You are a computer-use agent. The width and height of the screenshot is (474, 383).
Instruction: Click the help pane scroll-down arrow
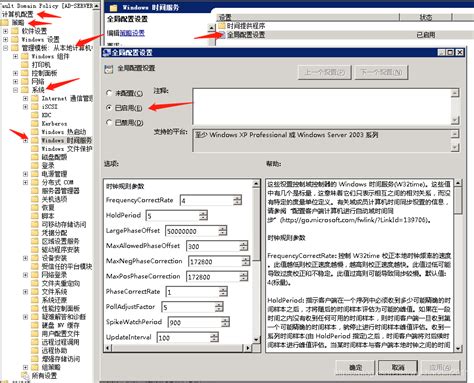point(458,348)
